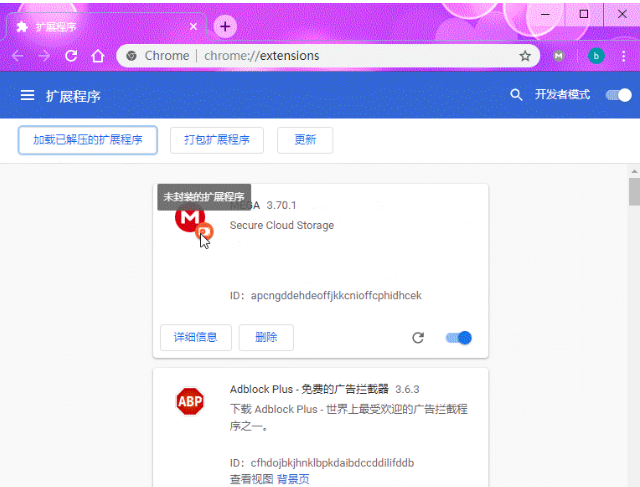This screenshot has width=640, height=487.
Task: Click the scrollbar up arrow
Action: pyautogui.click(x=634, y=171)
